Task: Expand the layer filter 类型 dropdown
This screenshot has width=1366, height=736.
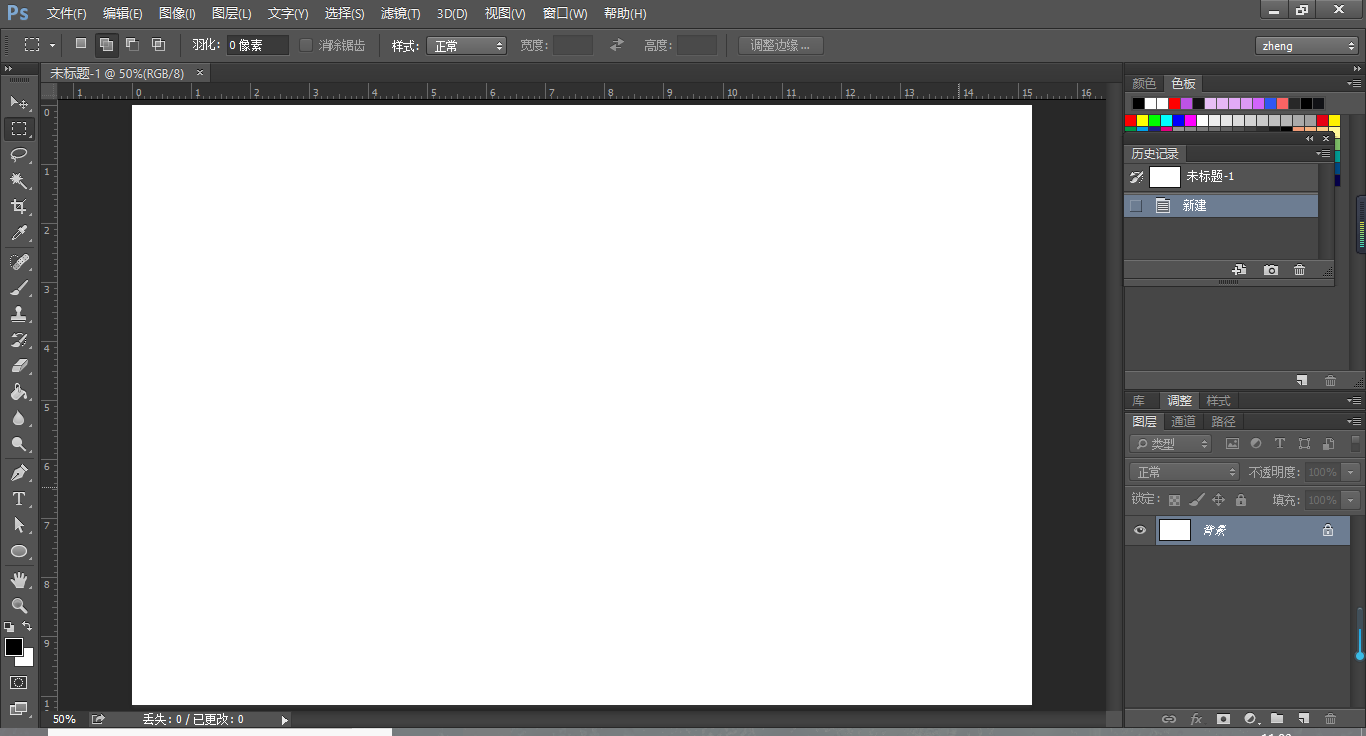Action: point(1171,444)
